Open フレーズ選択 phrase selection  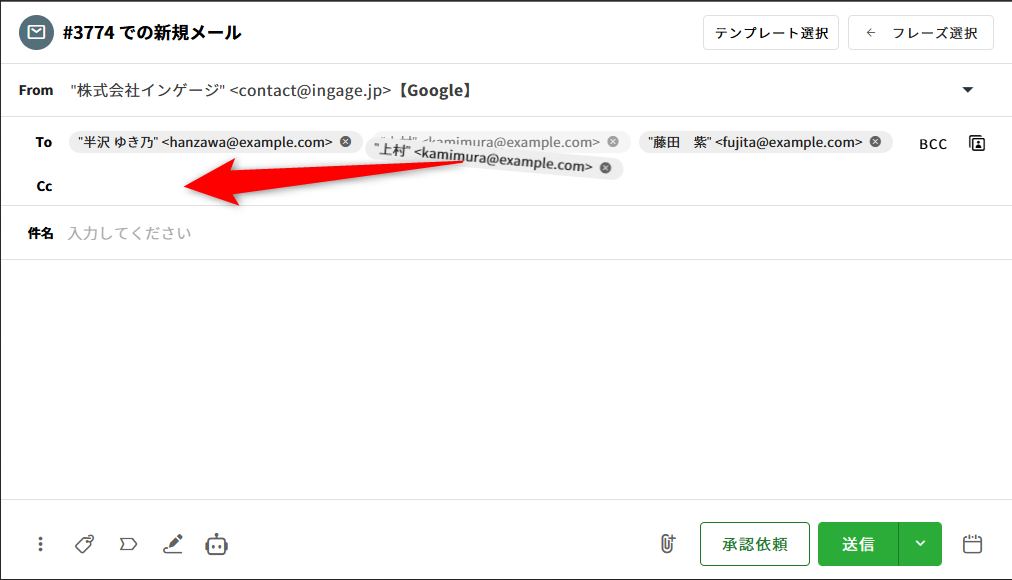(x=921, y=33)
